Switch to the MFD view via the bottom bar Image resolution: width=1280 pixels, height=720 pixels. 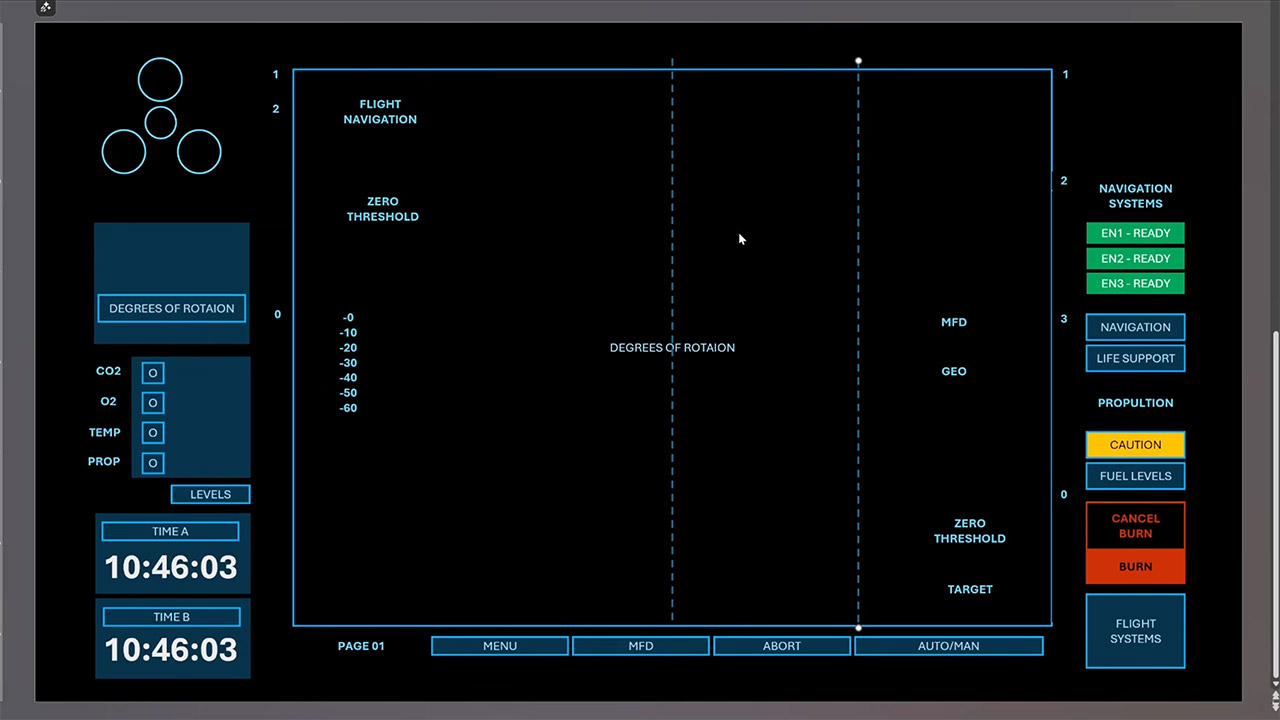[x=640, y=645]
